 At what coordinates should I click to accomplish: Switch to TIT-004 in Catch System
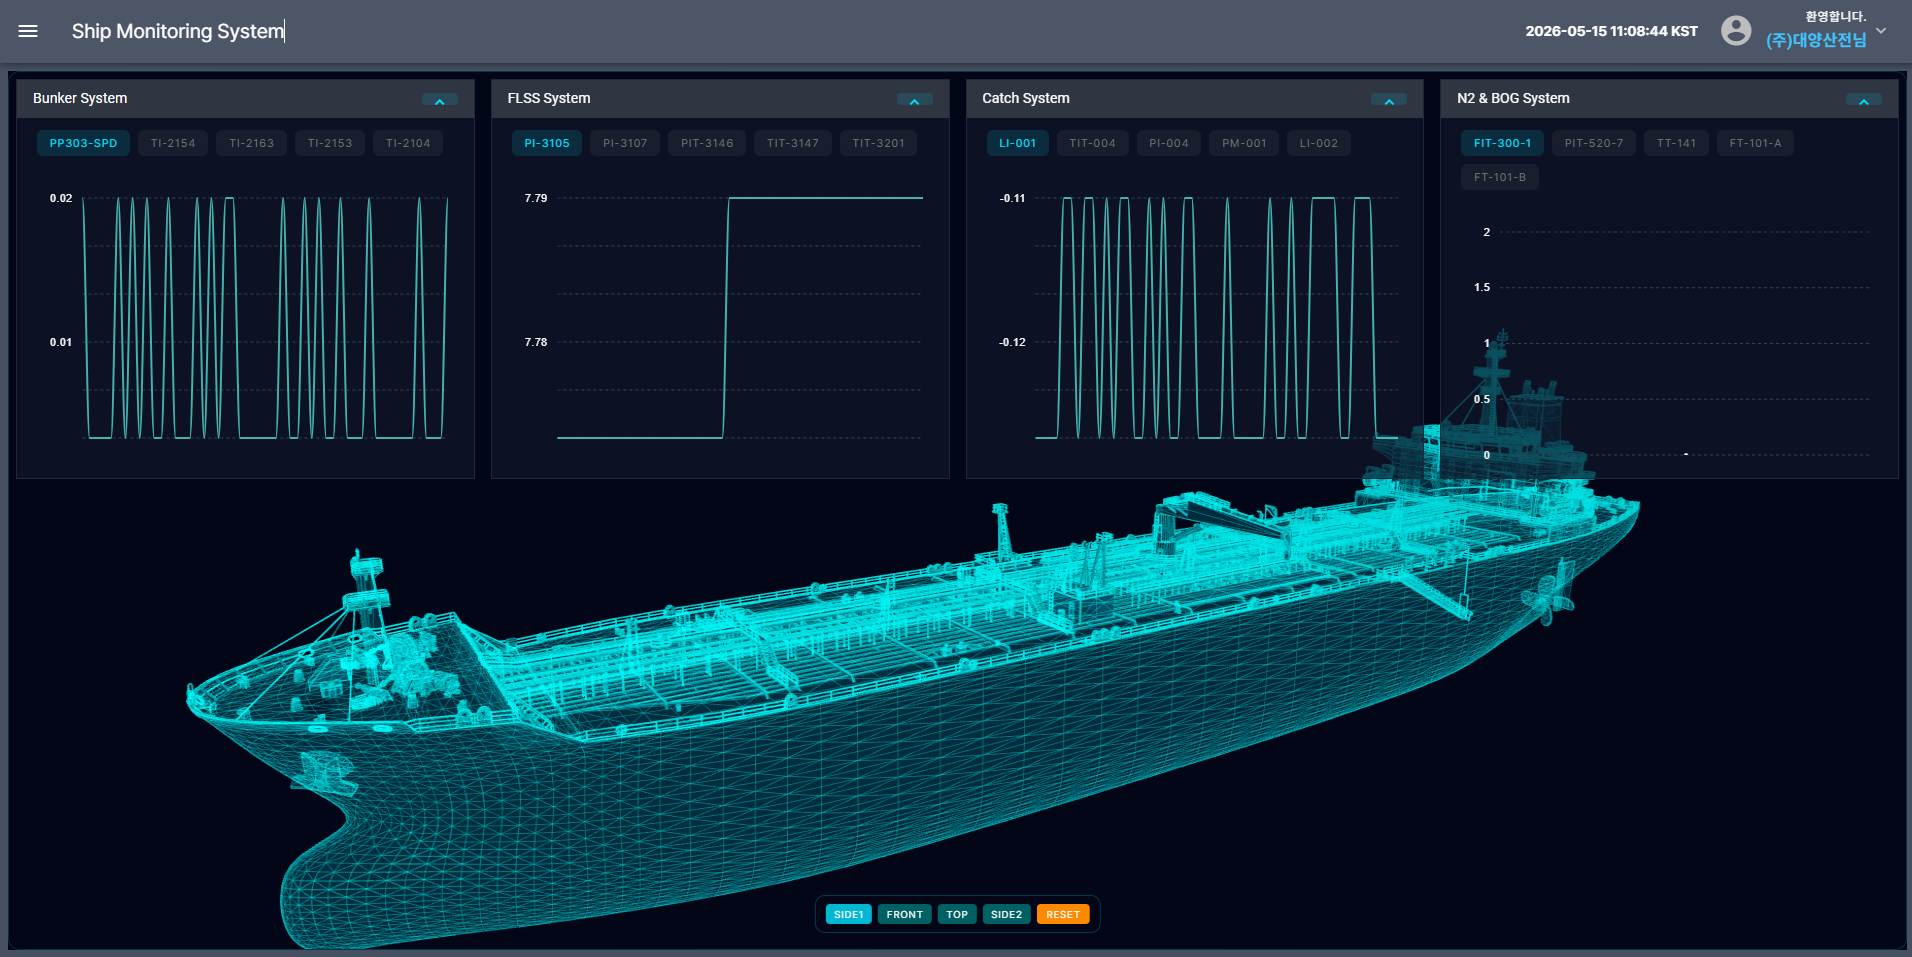[x=1092, y=143]
